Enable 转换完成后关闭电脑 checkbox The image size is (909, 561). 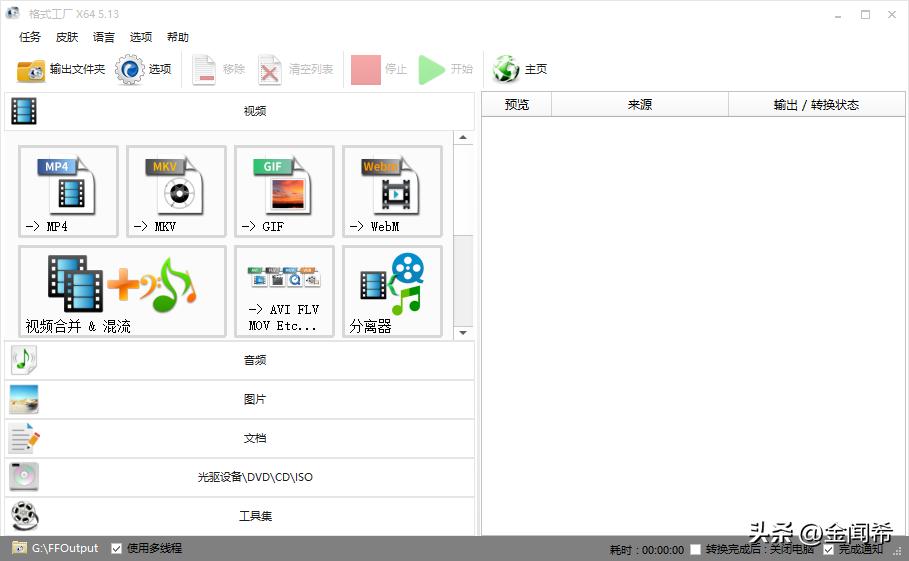click(695, 549)
